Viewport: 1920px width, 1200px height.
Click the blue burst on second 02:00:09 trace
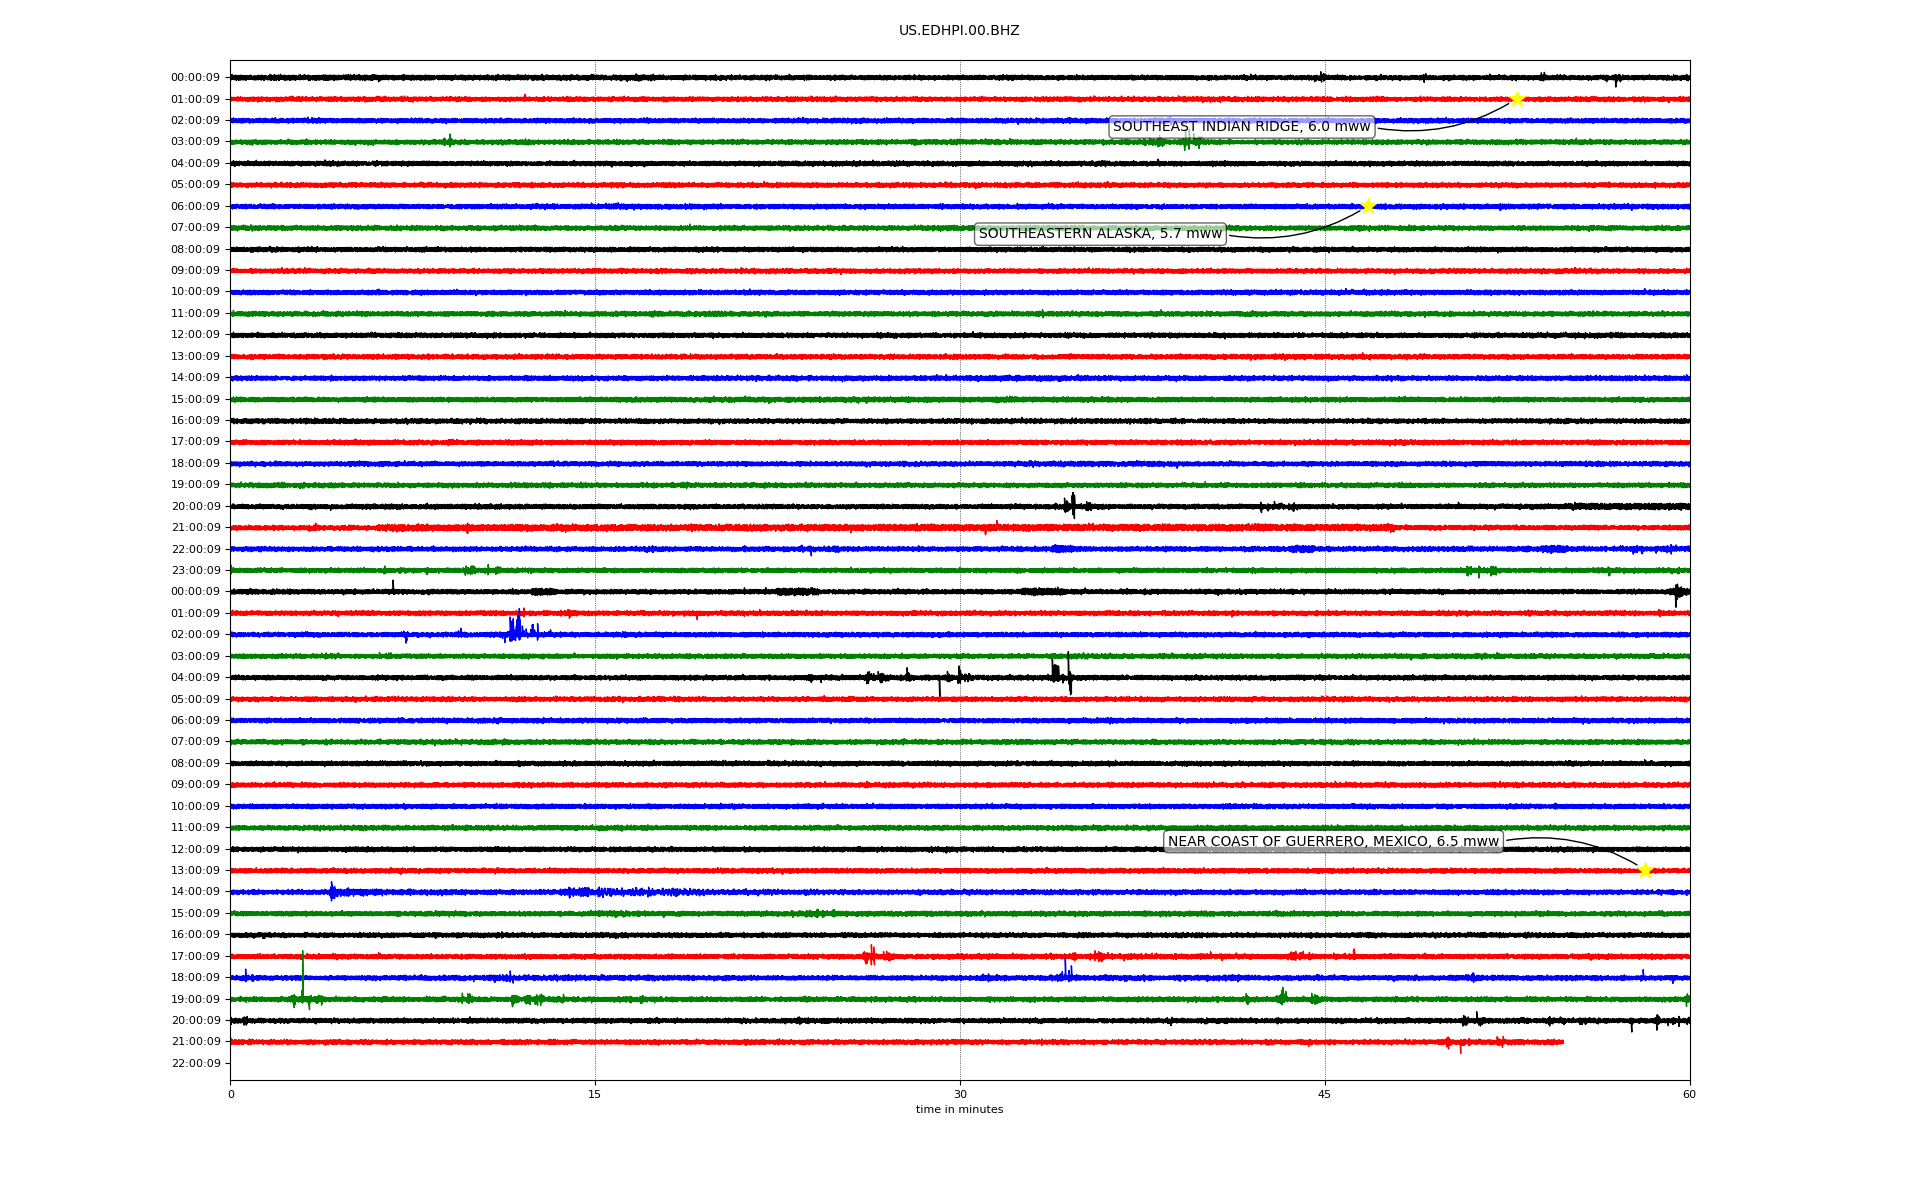516,629
